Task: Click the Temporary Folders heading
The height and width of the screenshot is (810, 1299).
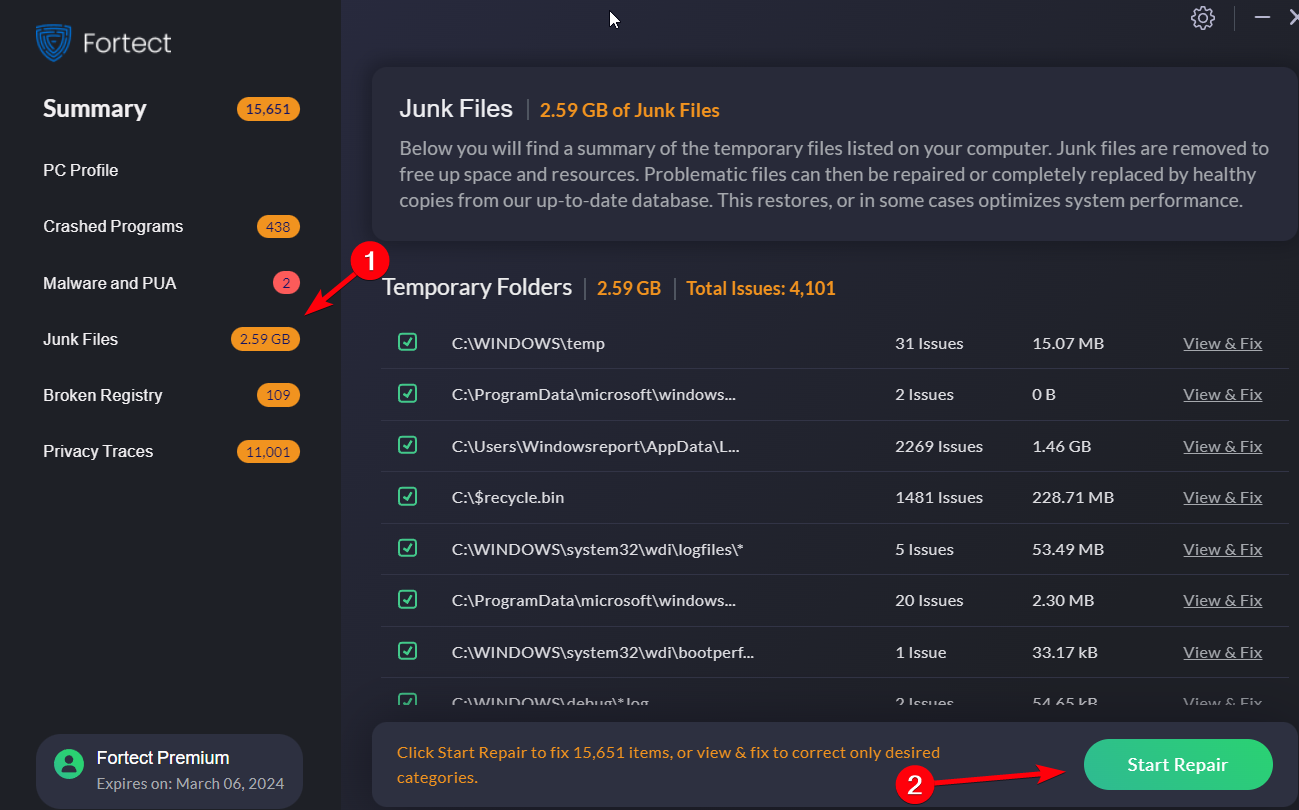Action: click(477, 288)
